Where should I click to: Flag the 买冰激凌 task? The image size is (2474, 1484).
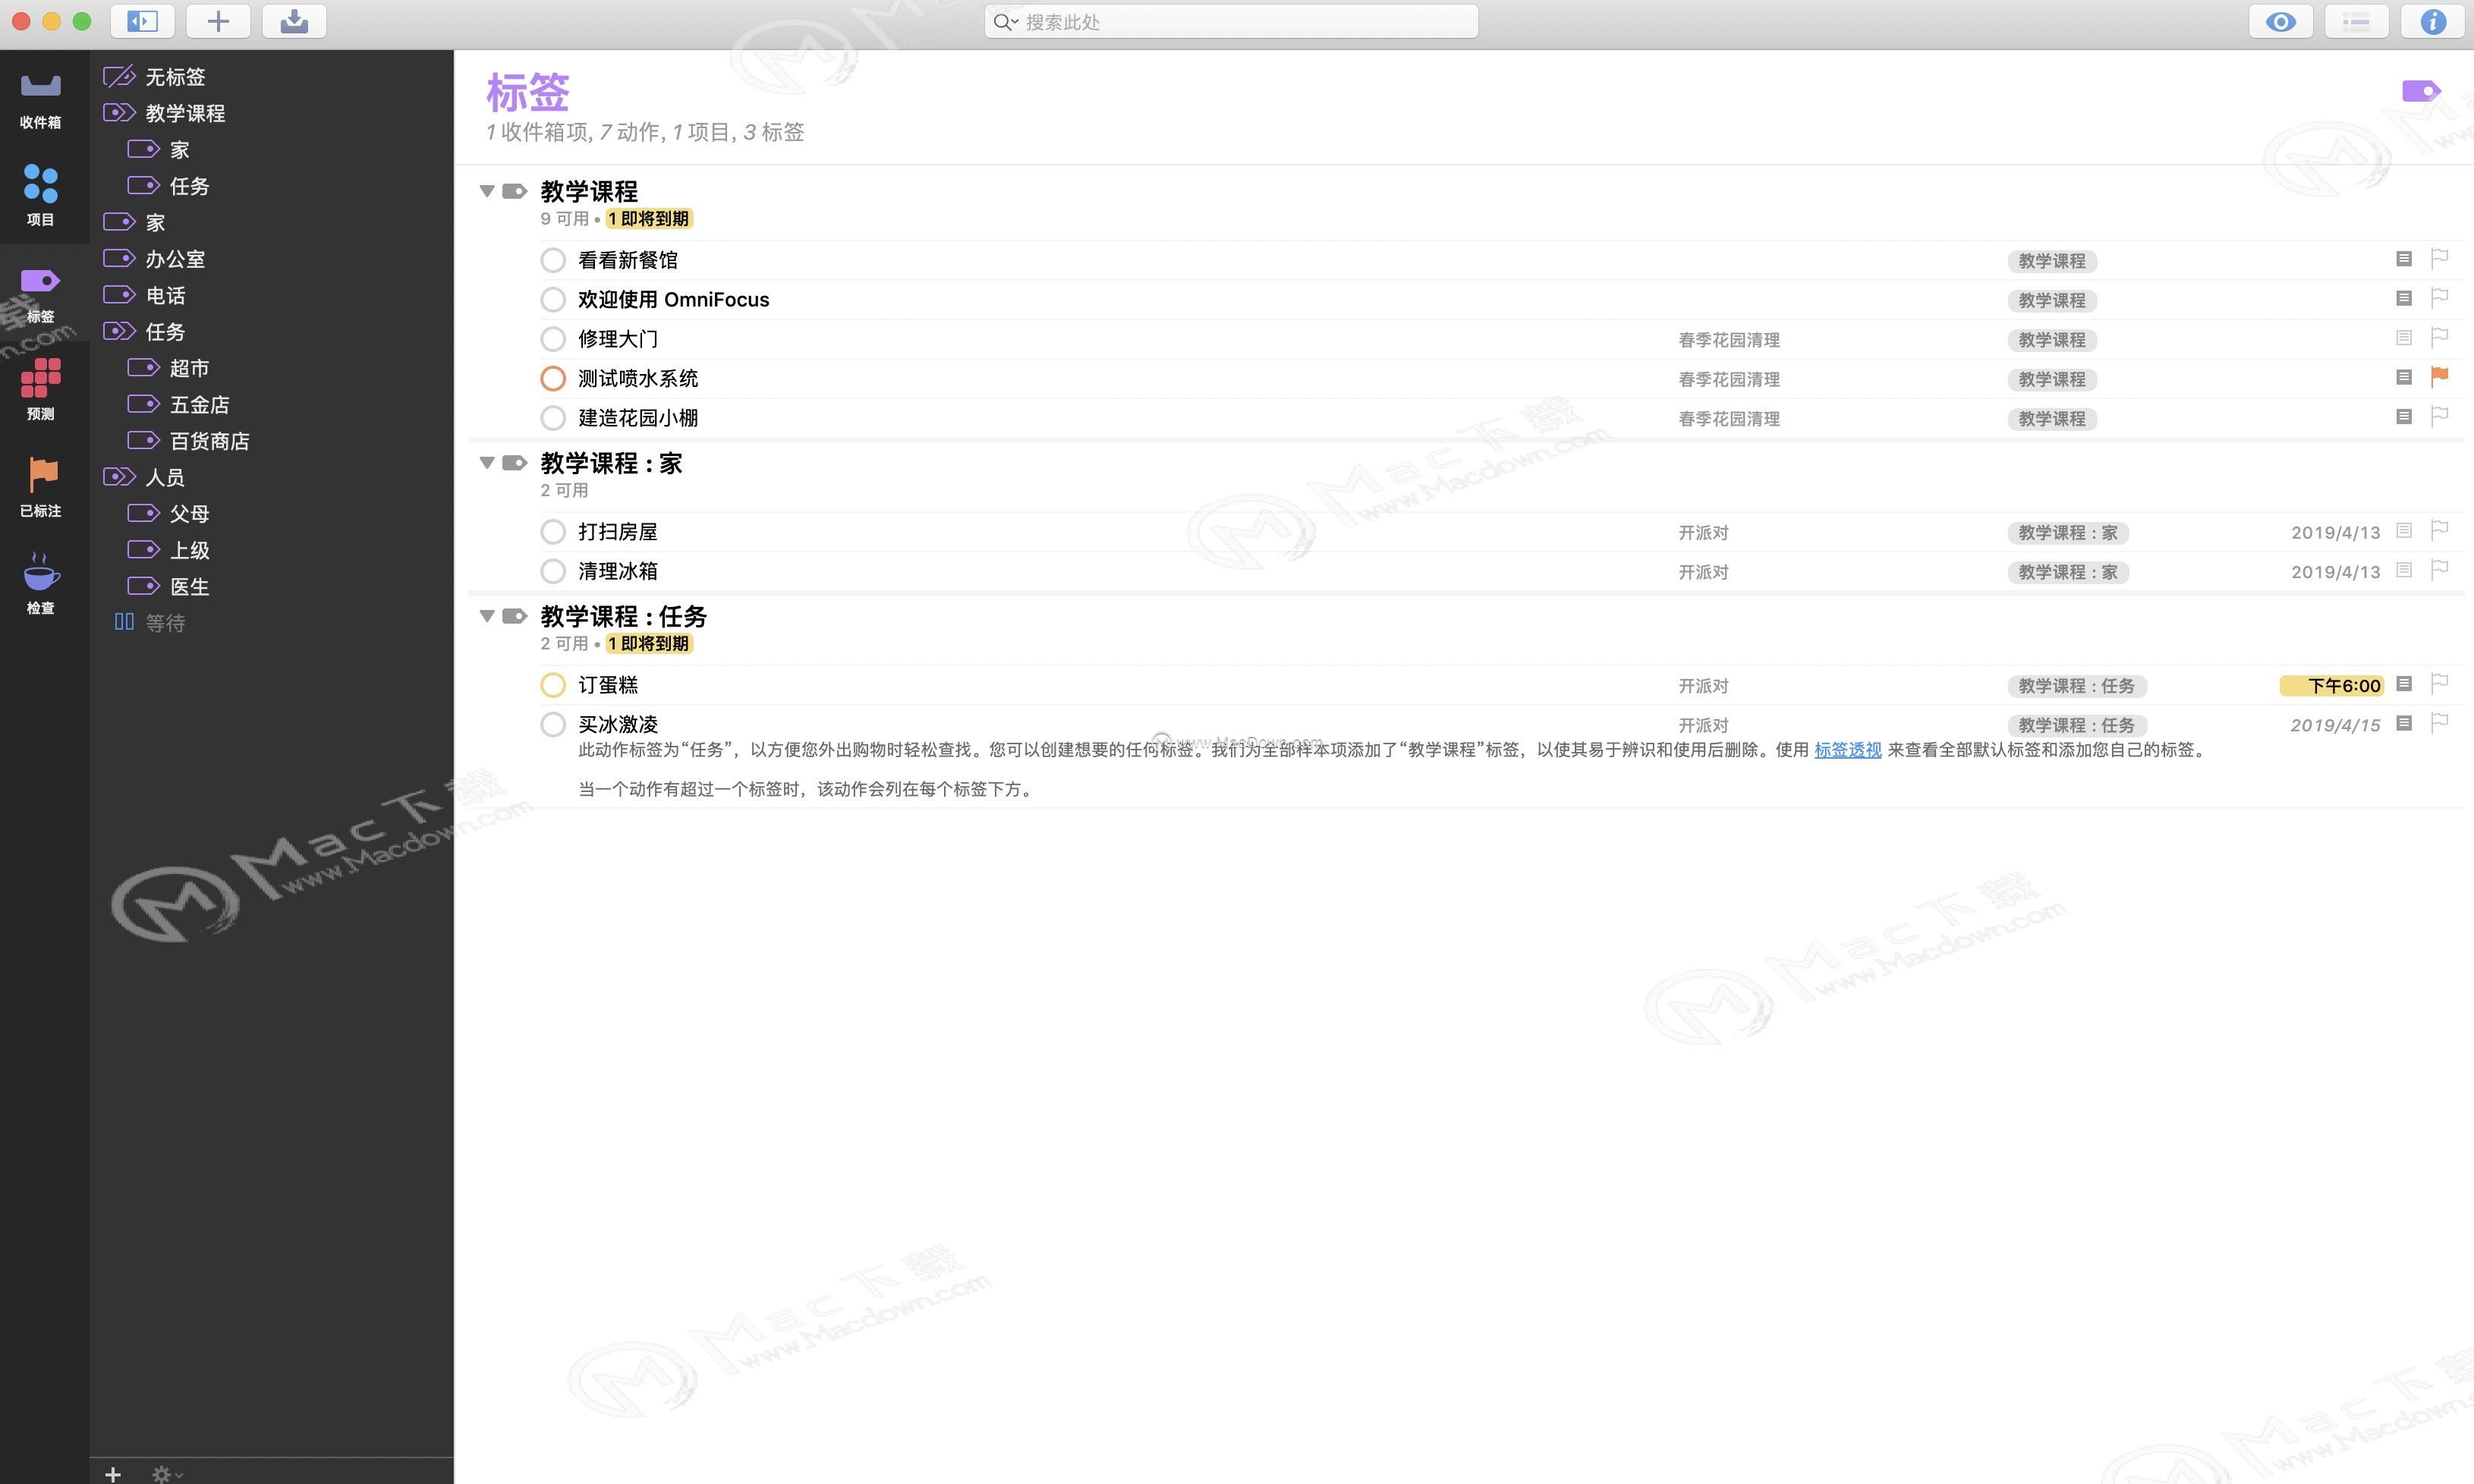(2439, 723)
